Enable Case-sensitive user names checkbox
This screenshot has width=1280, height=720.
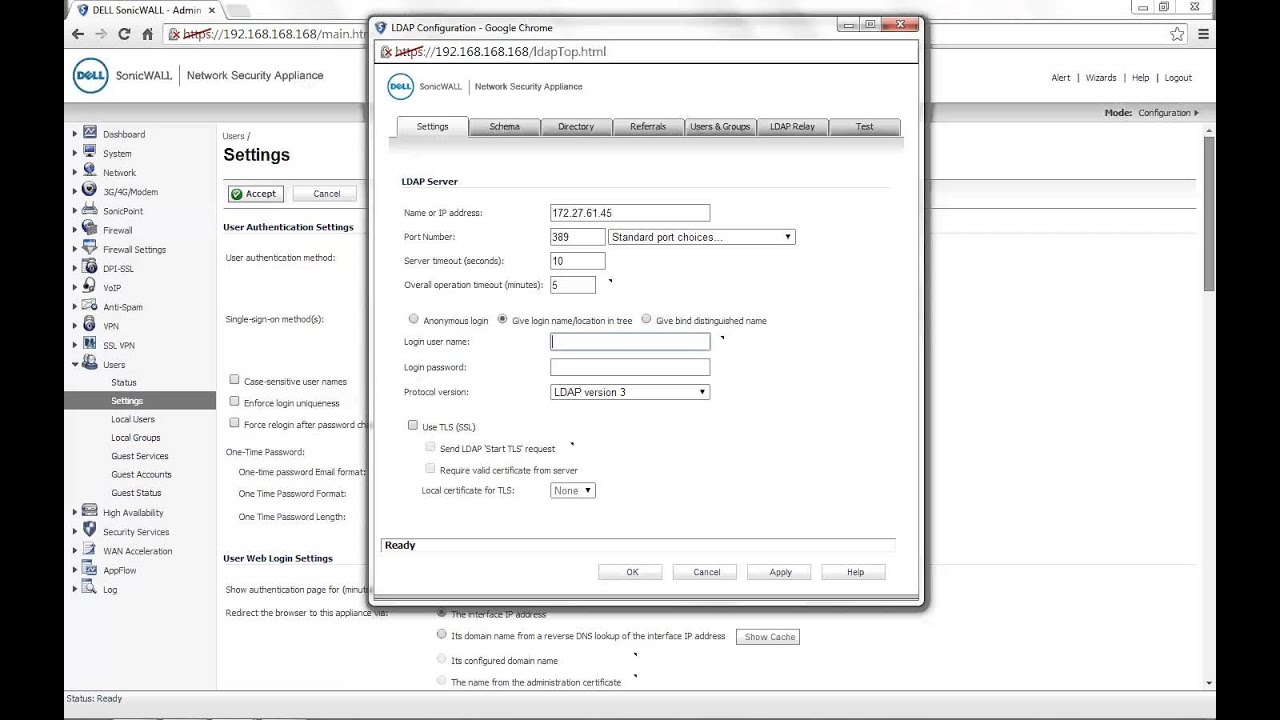234,379
